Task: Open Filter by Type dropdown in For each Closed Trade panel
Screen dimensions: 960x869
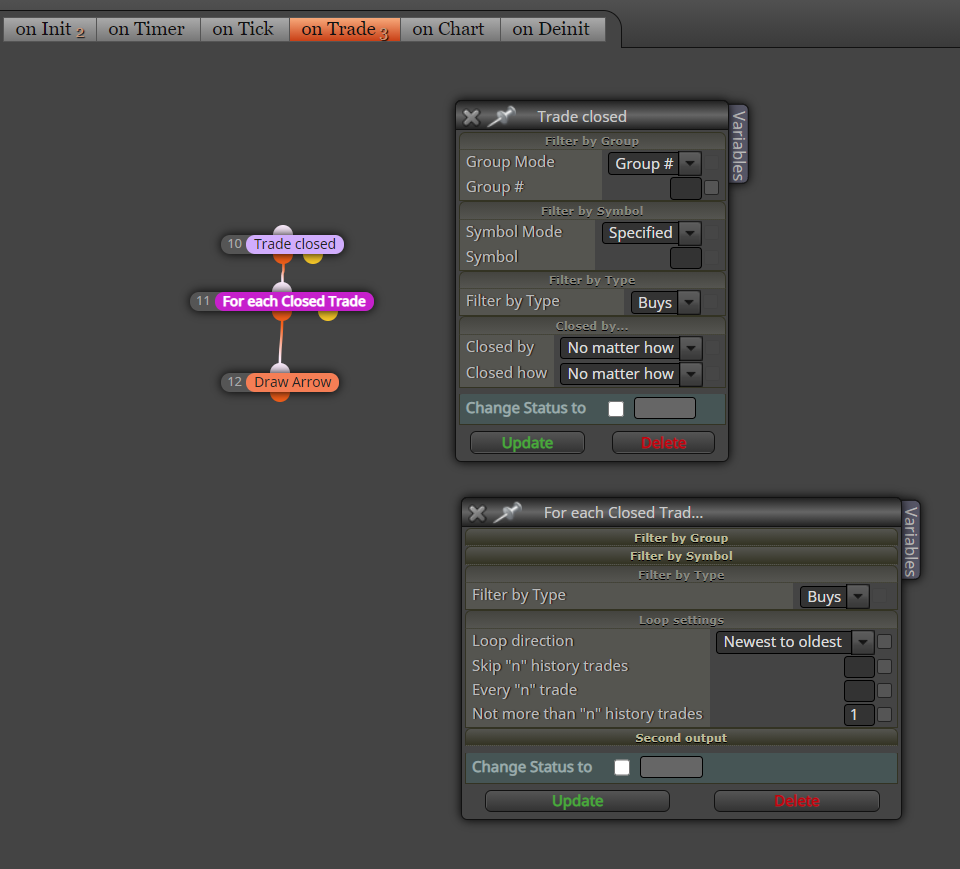Action: coord(835,596)
